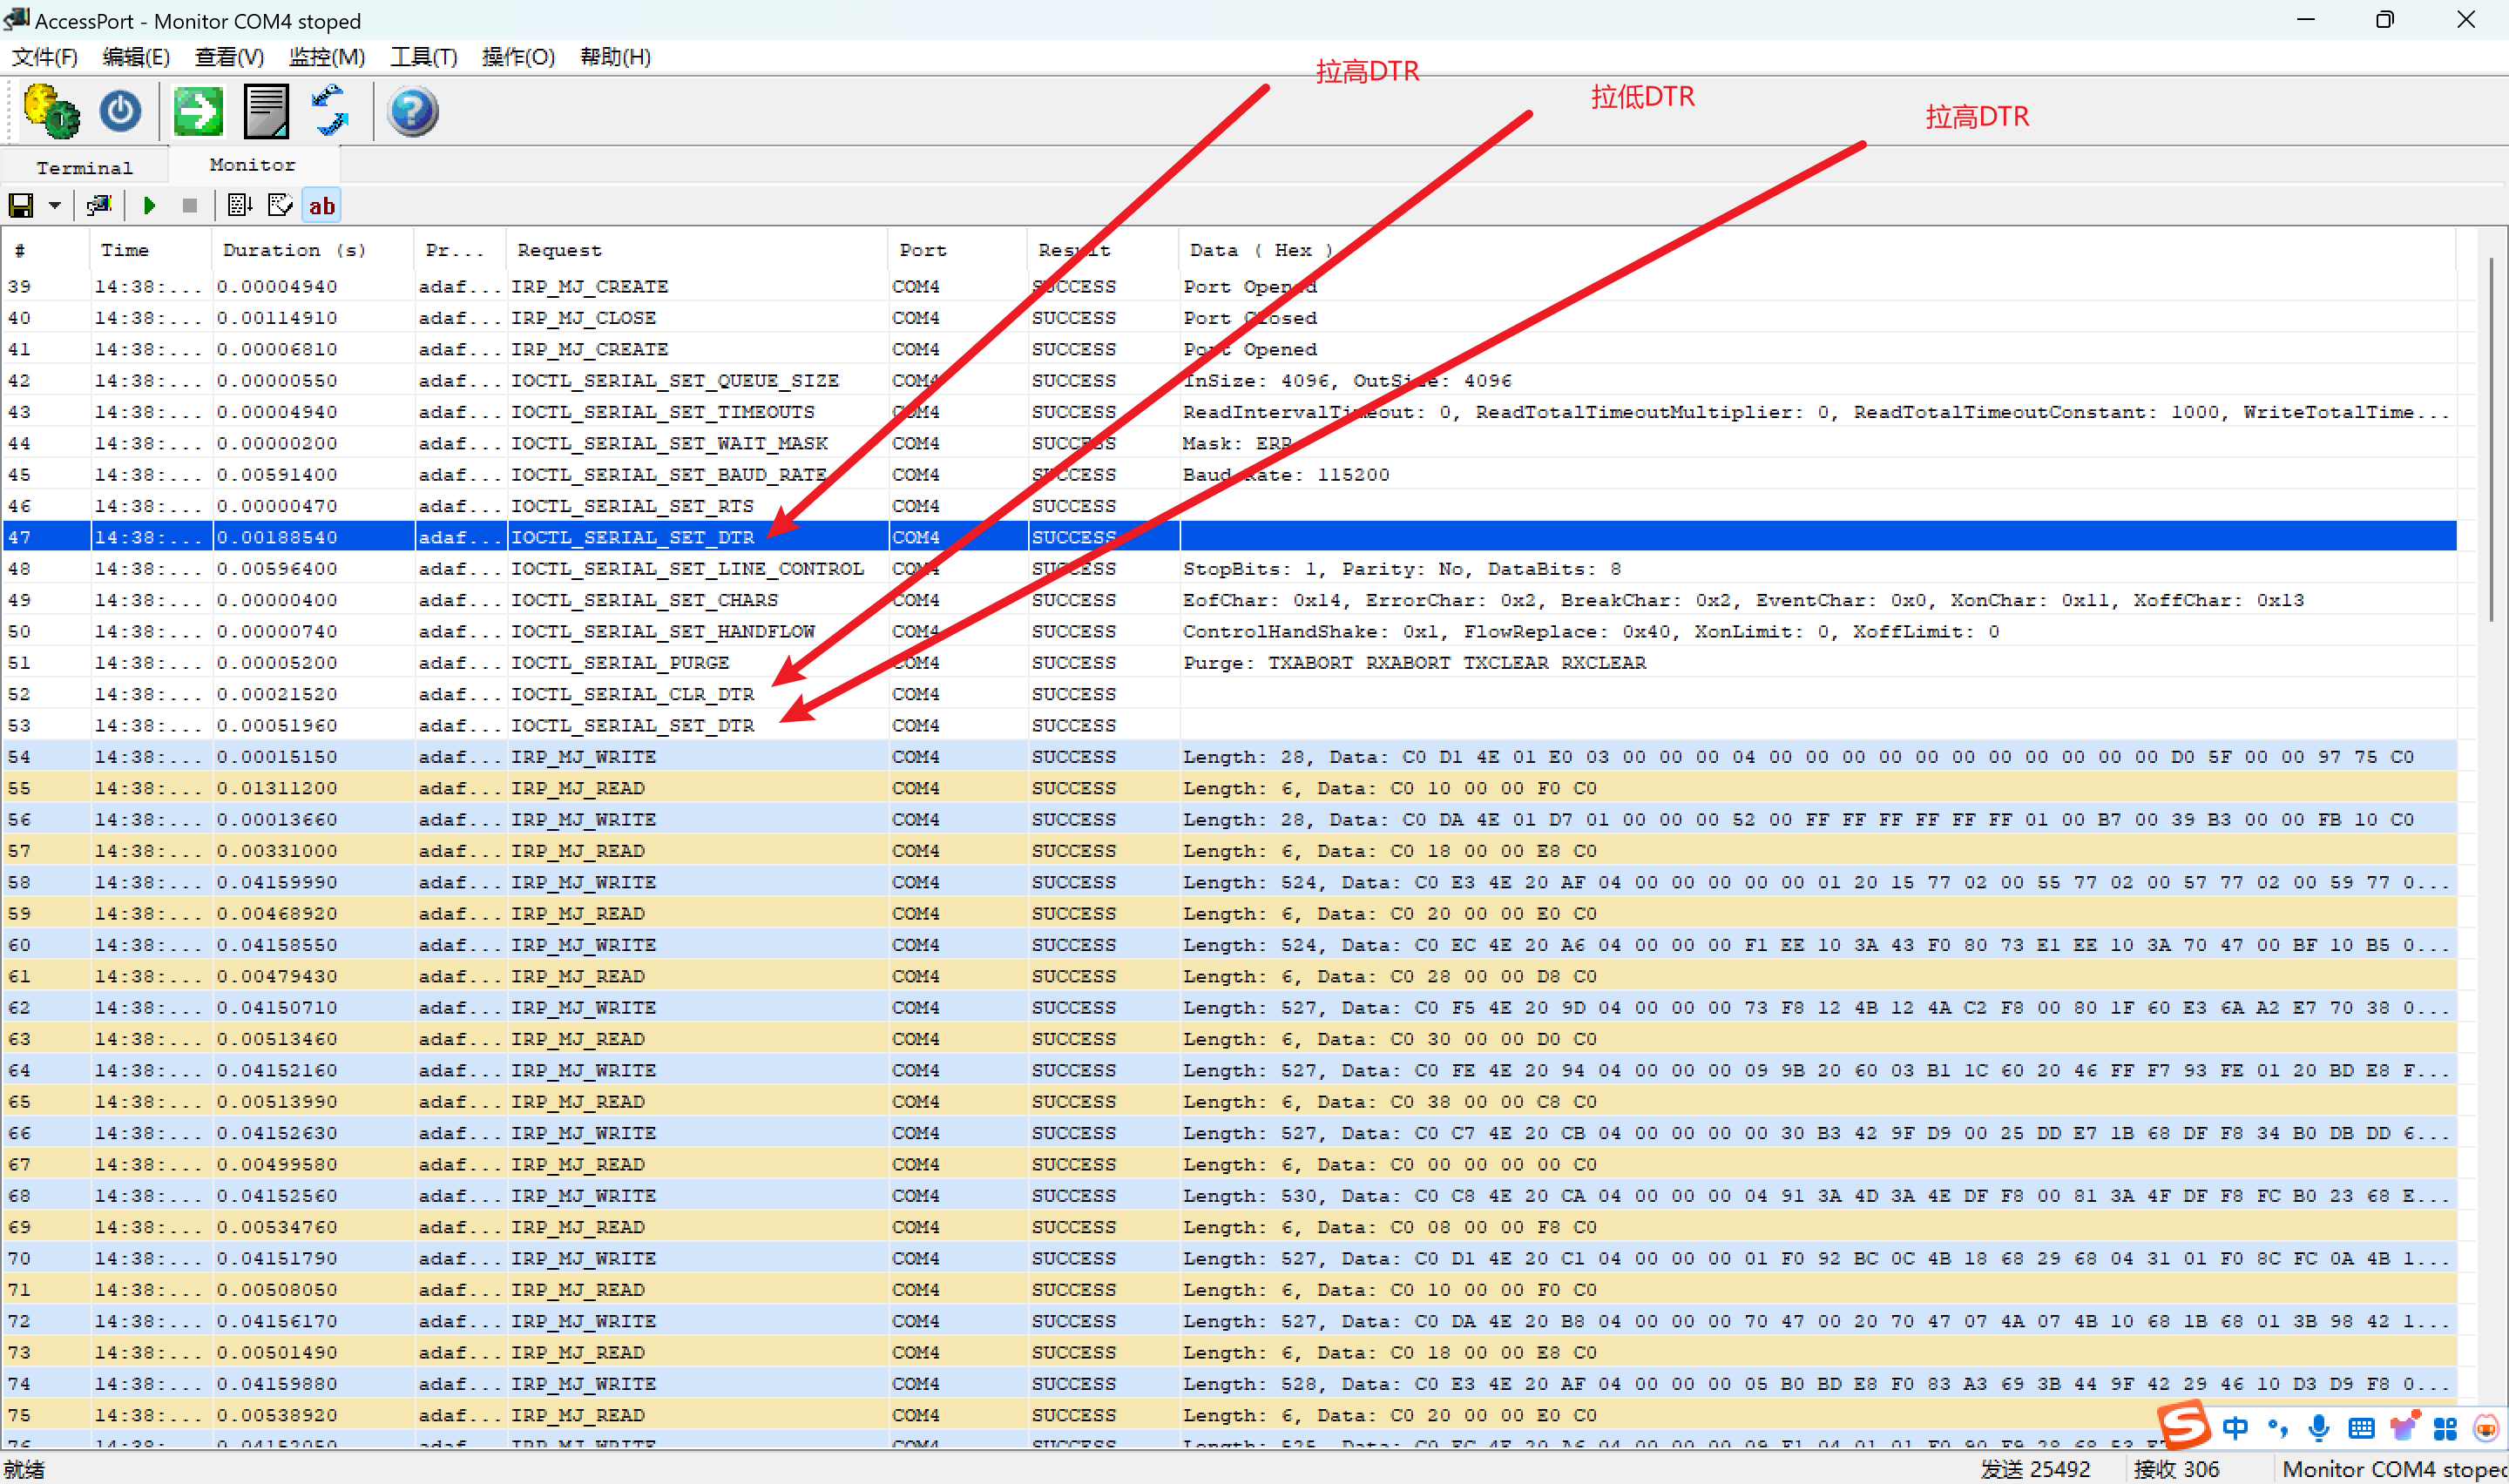Open the 操作(O) menu
The height and width of the screenshot is (1484, 2509).
coord(518,57)
